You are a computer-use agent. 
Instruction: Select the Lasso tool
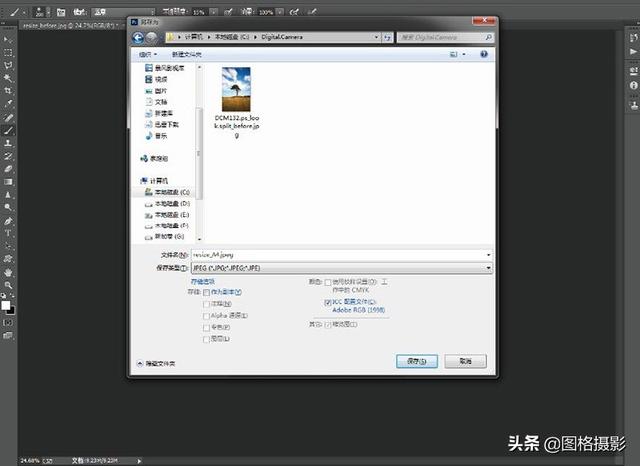7,65
